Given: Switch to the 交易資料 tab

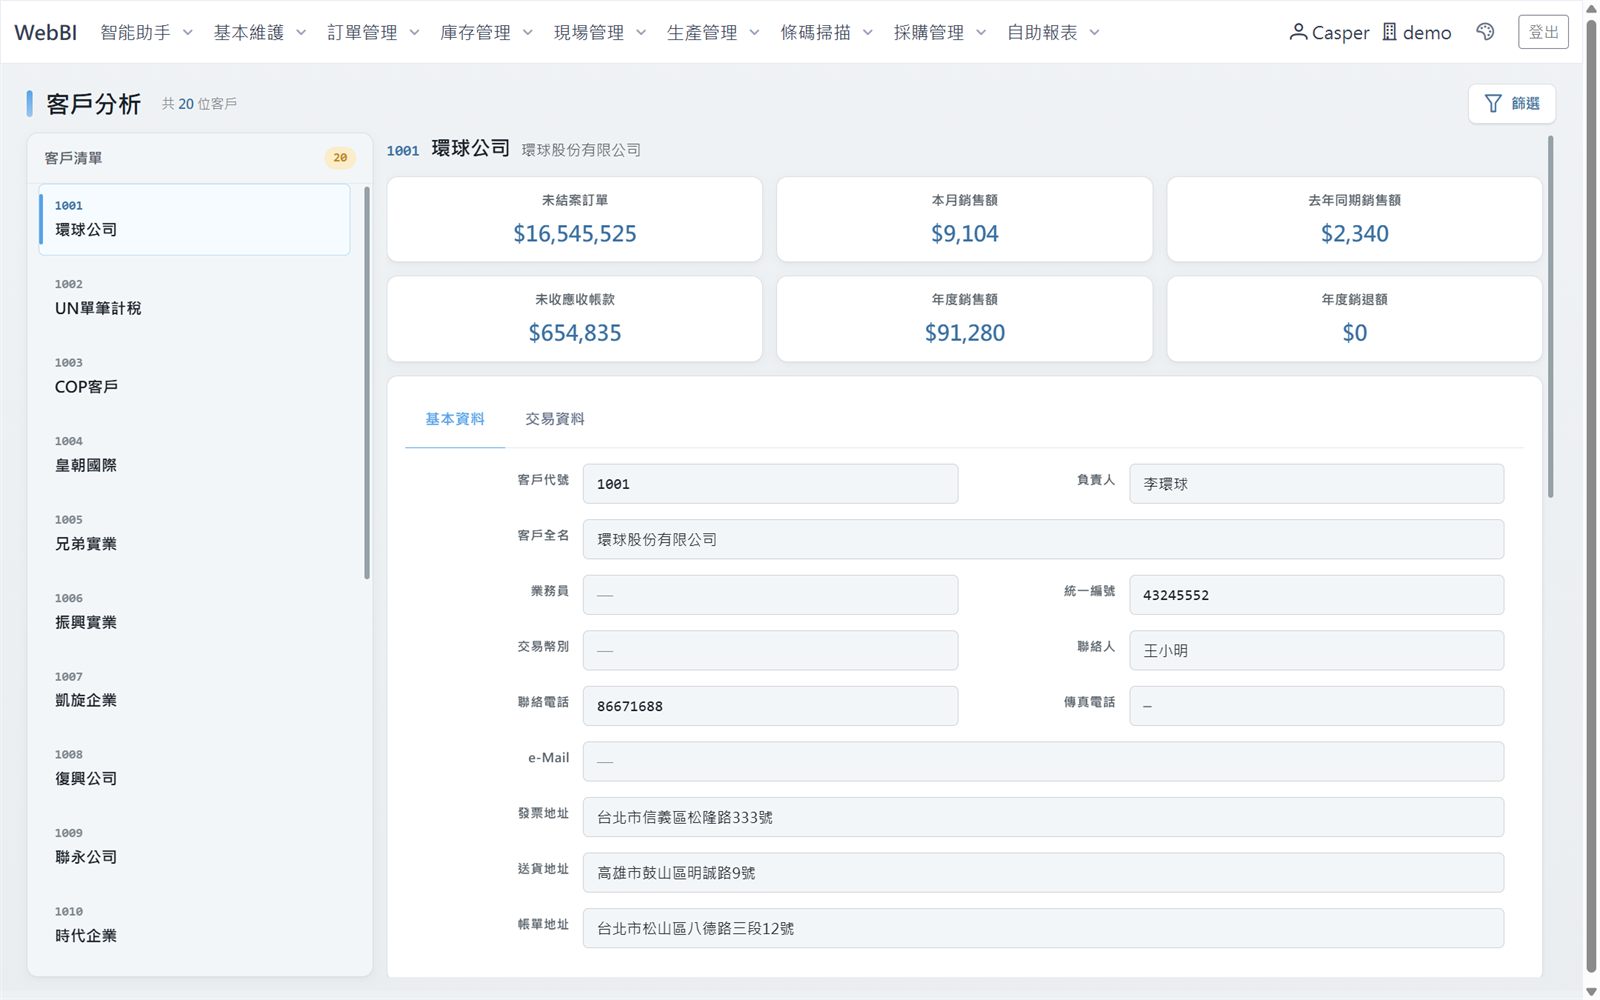Looking at the screenshot, I should tap(555, 419).
